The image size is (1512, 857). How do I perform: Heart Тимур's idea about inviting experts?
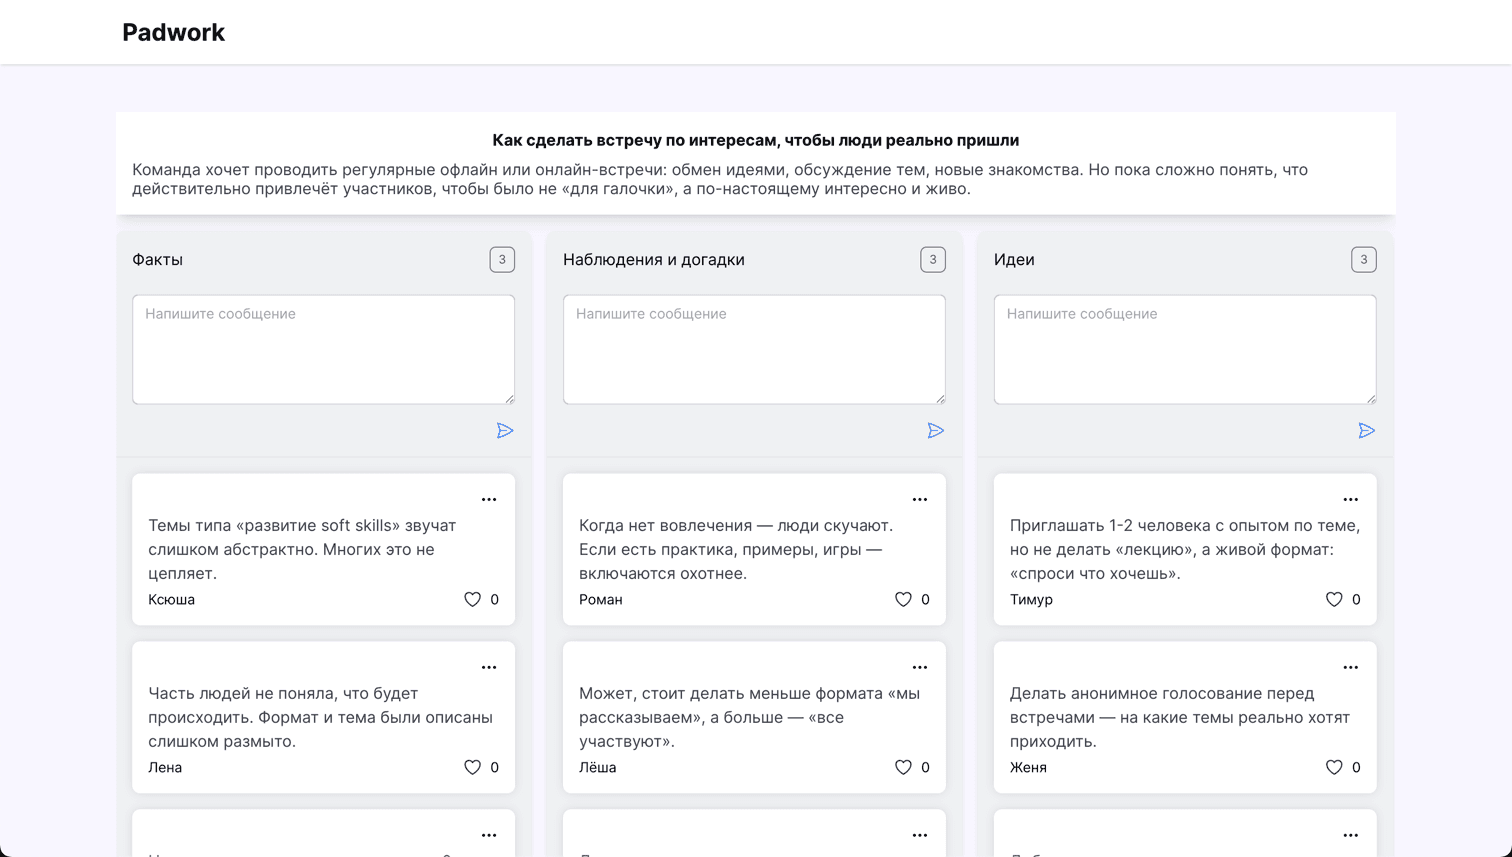click(1334, 599)
